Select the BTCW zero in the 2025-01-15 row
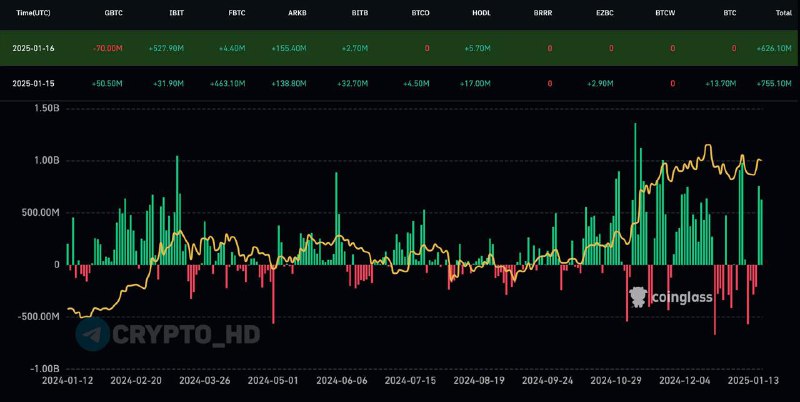 click(672, 84)
